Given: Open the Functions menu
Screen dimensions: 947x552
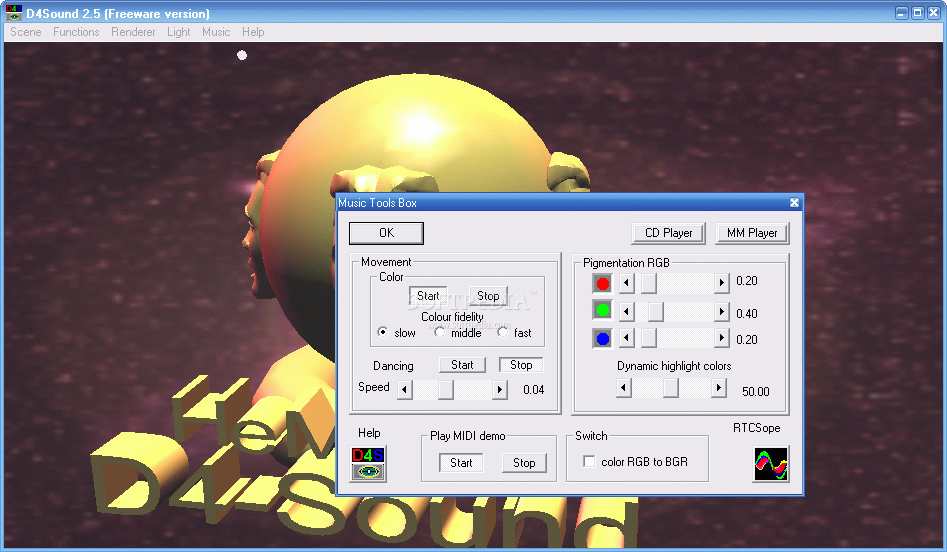Looking at the screenshot, I should 76,32.
